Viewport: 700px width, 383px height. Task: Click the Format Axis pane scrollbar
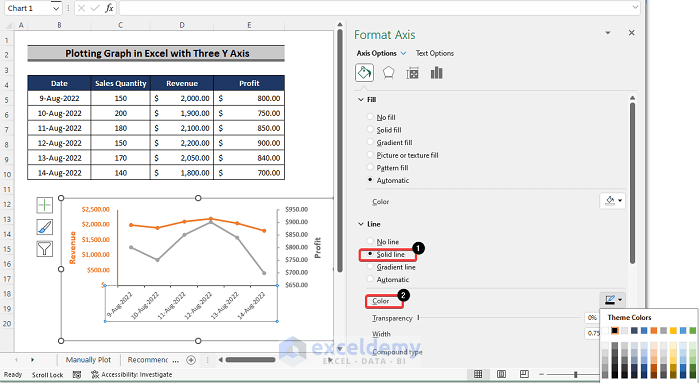(x=632, y=183)
